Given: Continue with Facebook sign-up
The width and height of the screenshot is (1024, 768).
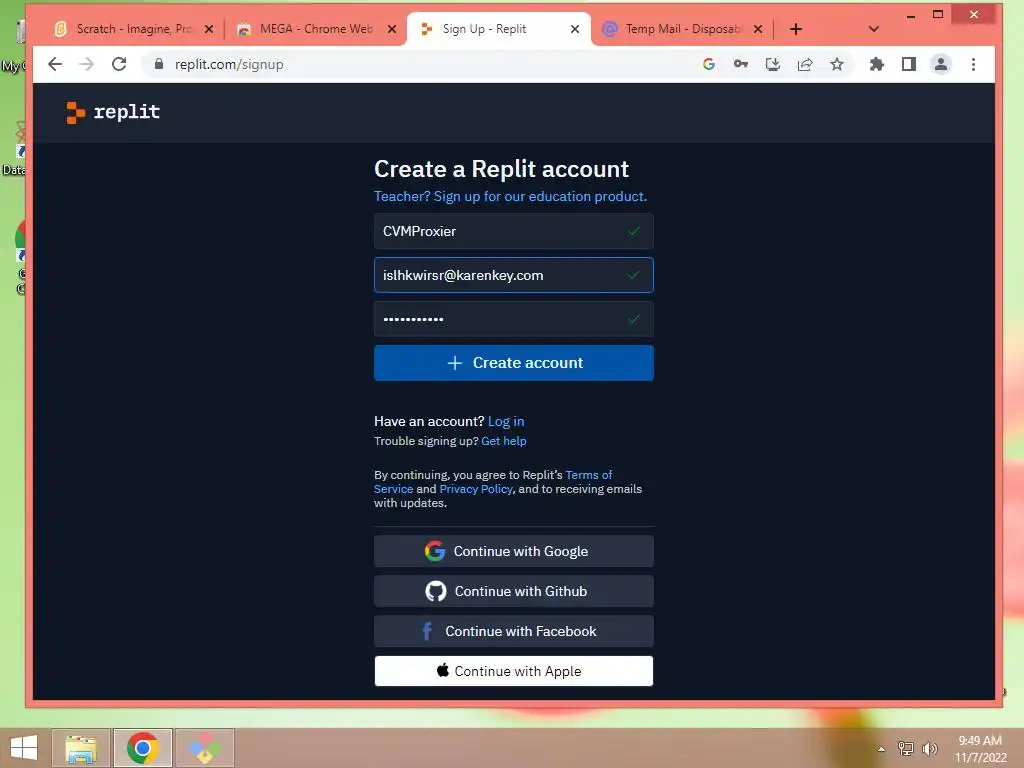Looking at the screenshot, I should (513, 631).
